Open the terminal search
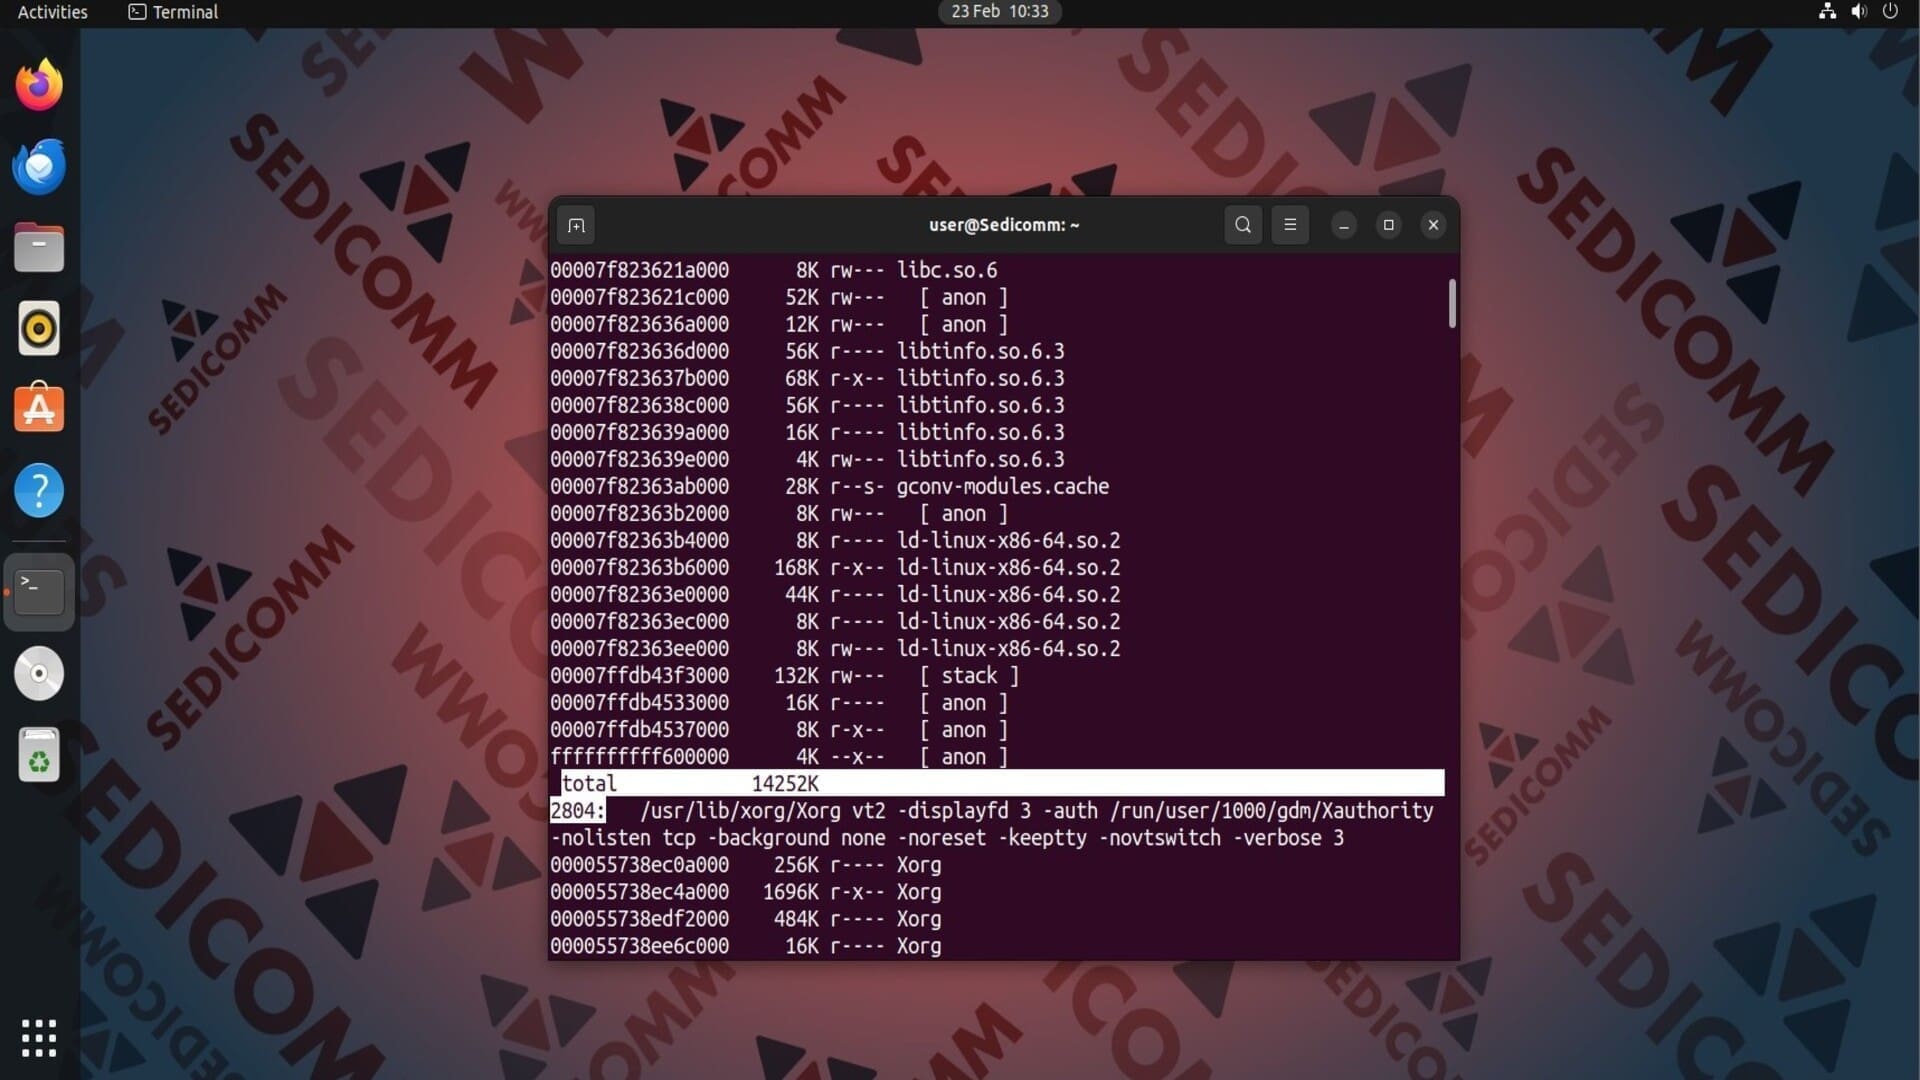This screenshot has width=1920, height=1080. point(1242,225)
